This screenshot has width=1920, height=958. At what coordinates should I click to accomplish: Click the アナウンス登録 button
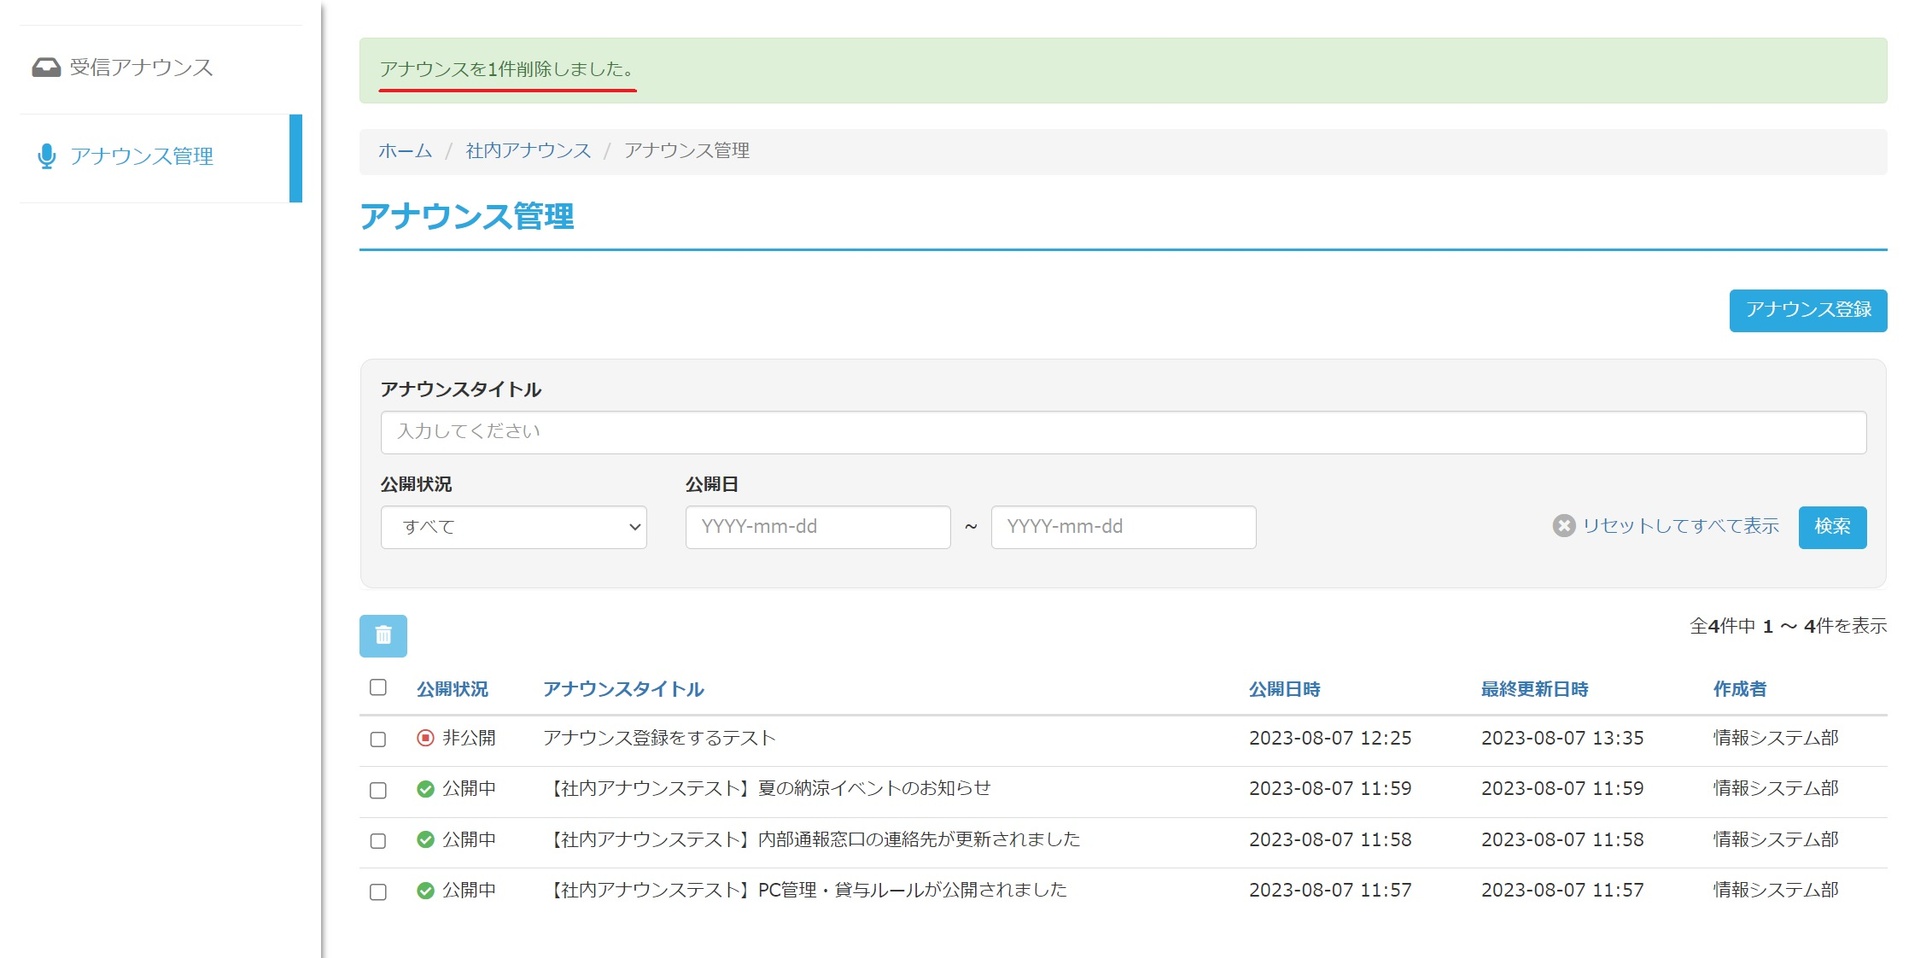tap(1808, 310)
